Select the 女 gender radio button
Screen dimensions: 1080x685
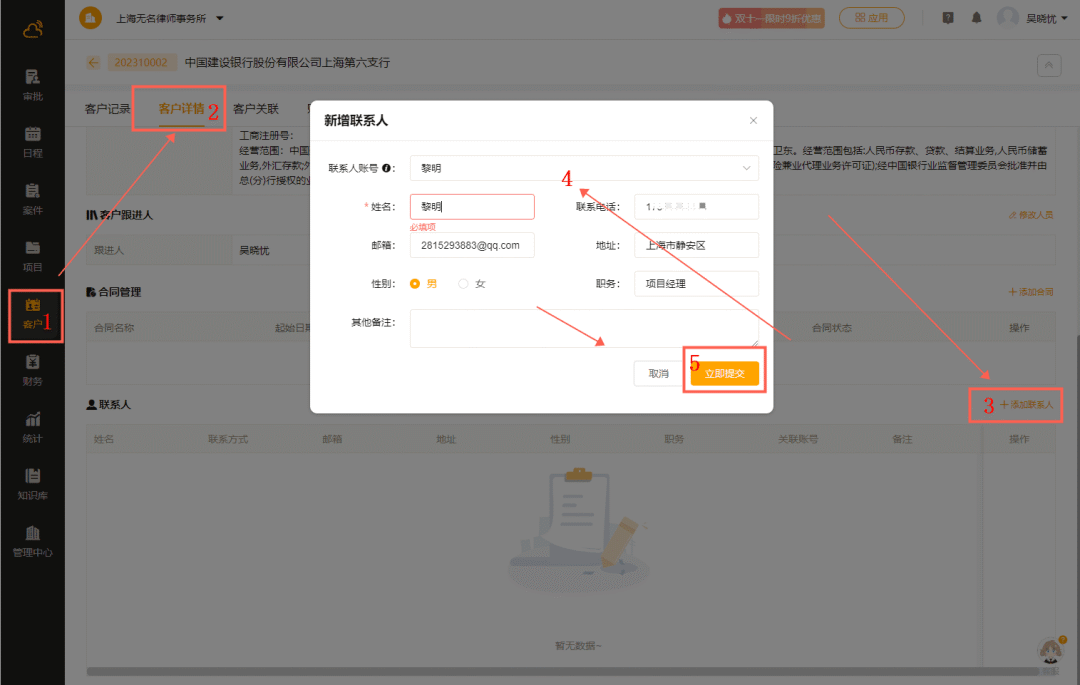tap(463, 284)
